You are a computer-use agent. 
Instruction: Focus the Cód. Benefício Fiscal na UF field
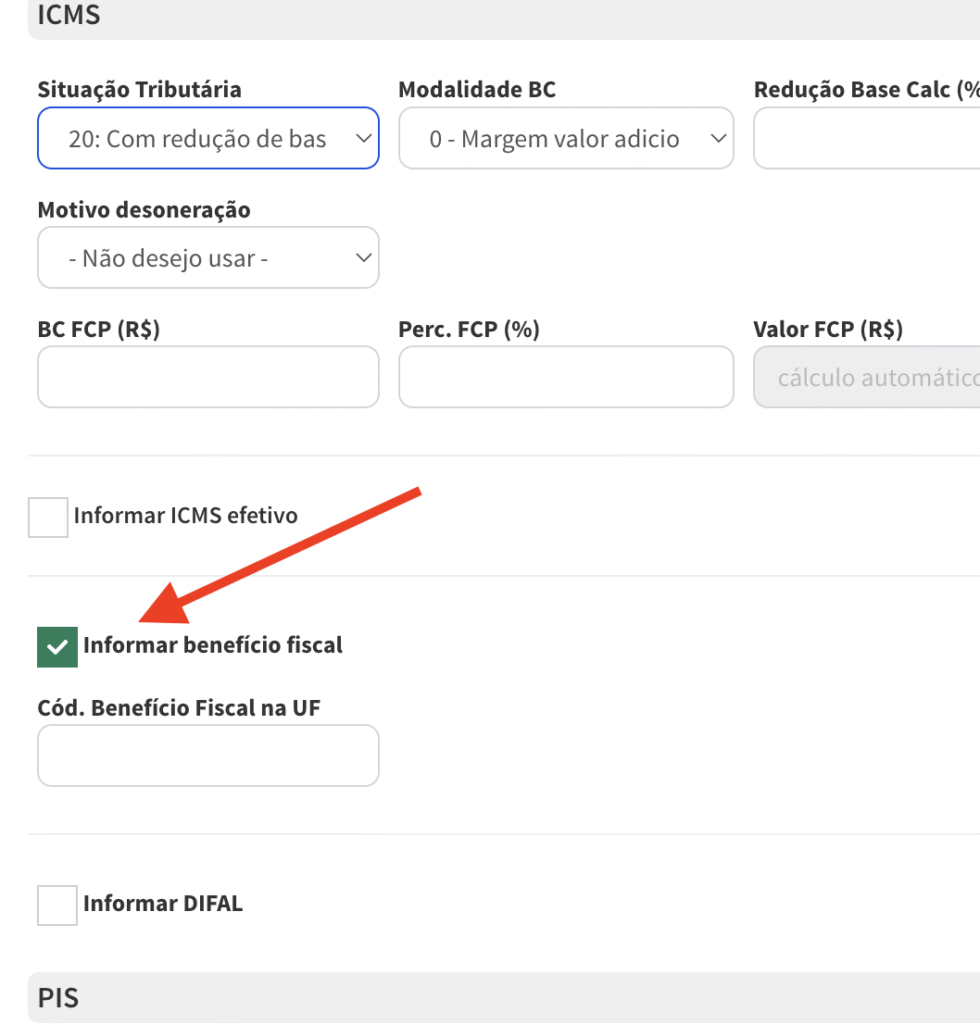point(208,756)
